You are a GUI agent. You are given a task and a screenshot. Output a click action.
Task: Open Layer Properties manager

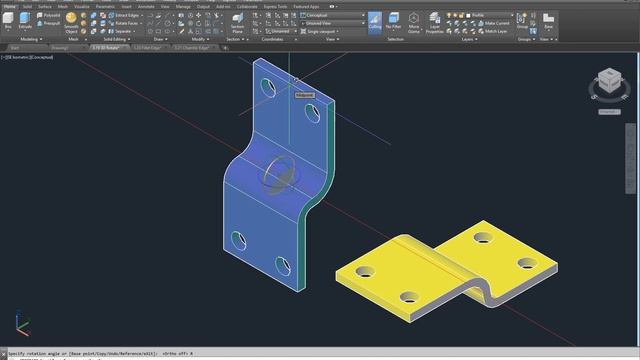pos(434,23)
